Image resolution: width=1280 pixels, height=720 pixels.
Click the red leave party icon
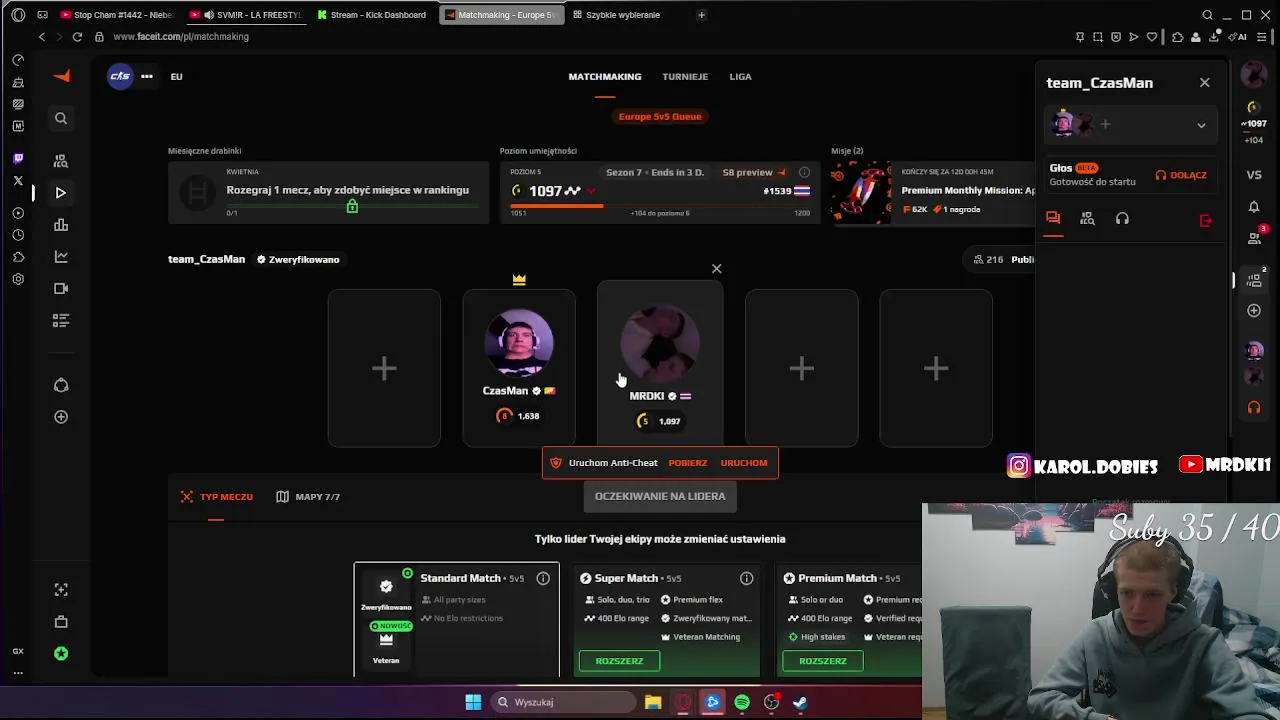click(x=1205, y=220)
